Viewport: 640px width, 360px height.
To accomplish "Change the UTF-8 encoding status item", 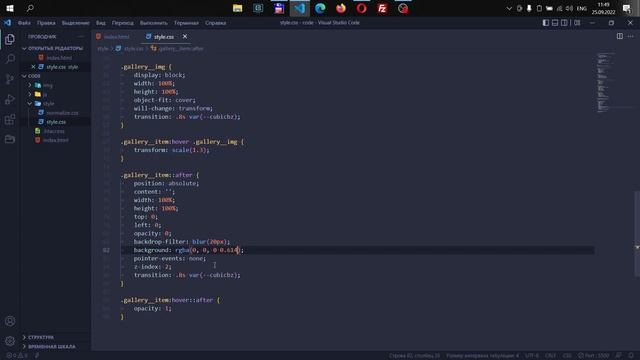I will click(x=532, y=356).
